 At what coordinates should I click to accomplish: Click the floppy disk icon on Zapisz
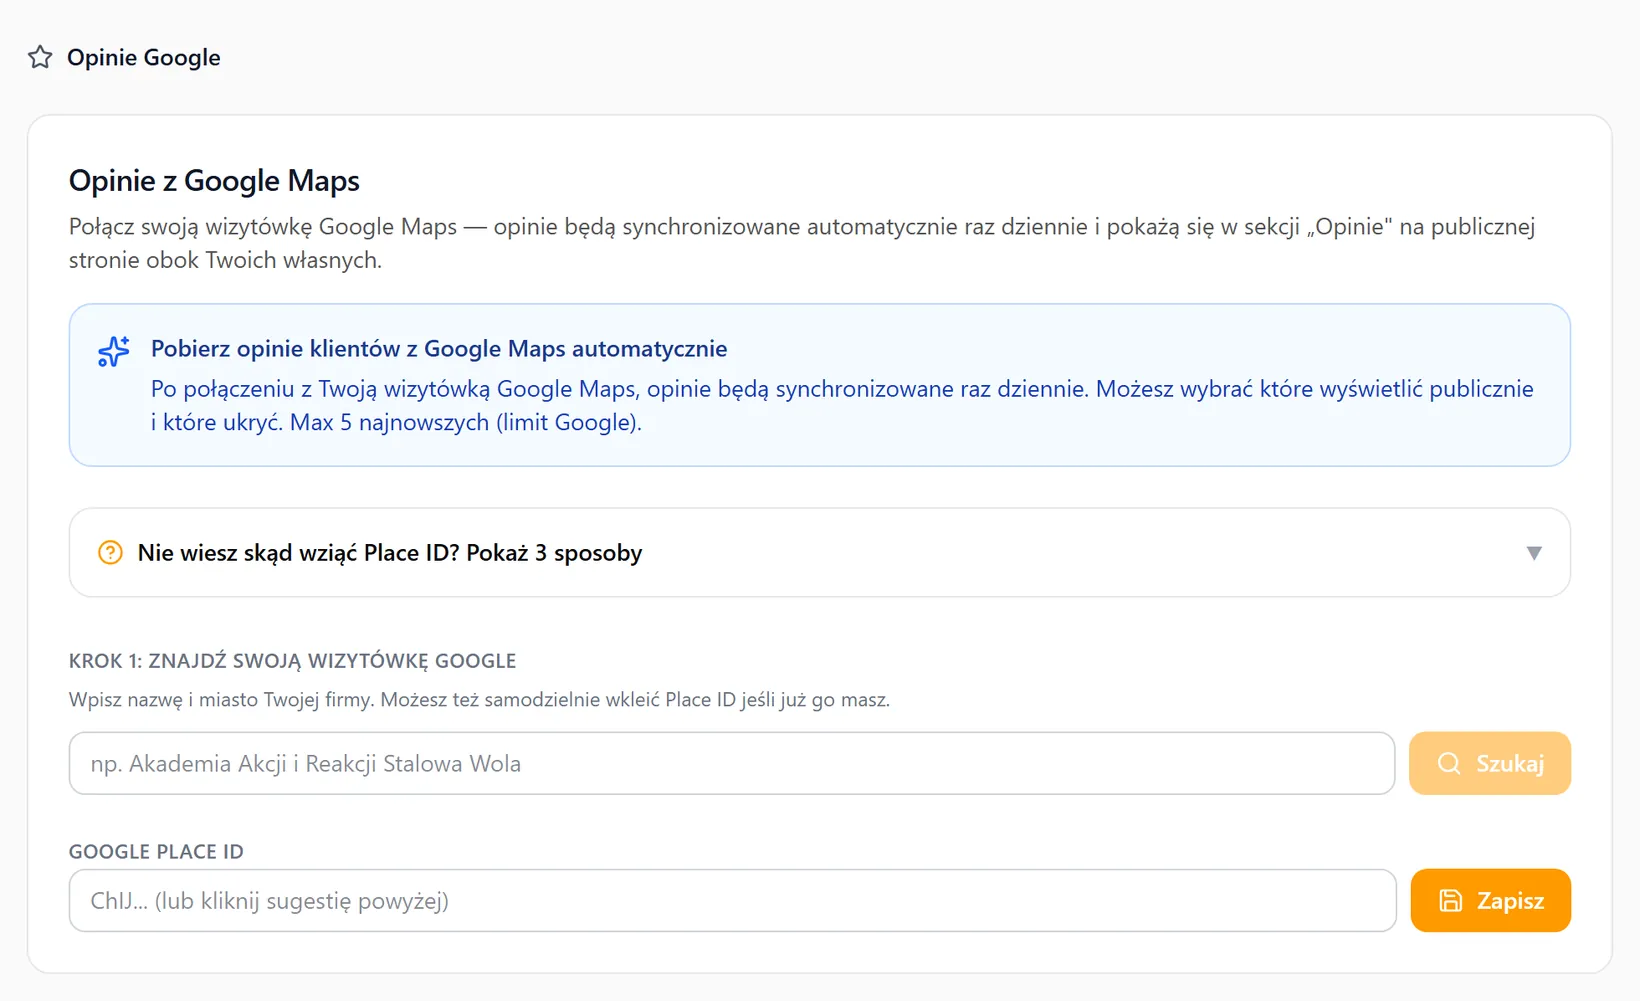click(x=1451, y=900)
